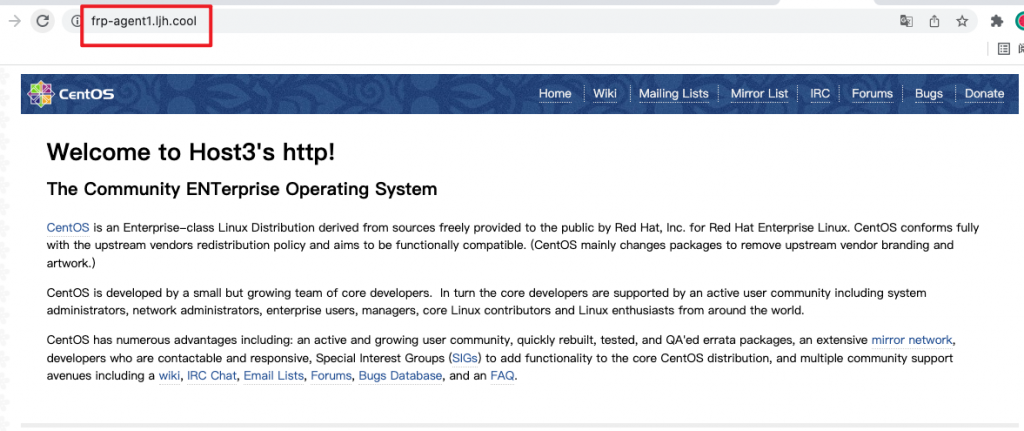This screenshot has height=431, width=1024.
Task: Open the extensions puzzle icon
Action: click(997, 21)
